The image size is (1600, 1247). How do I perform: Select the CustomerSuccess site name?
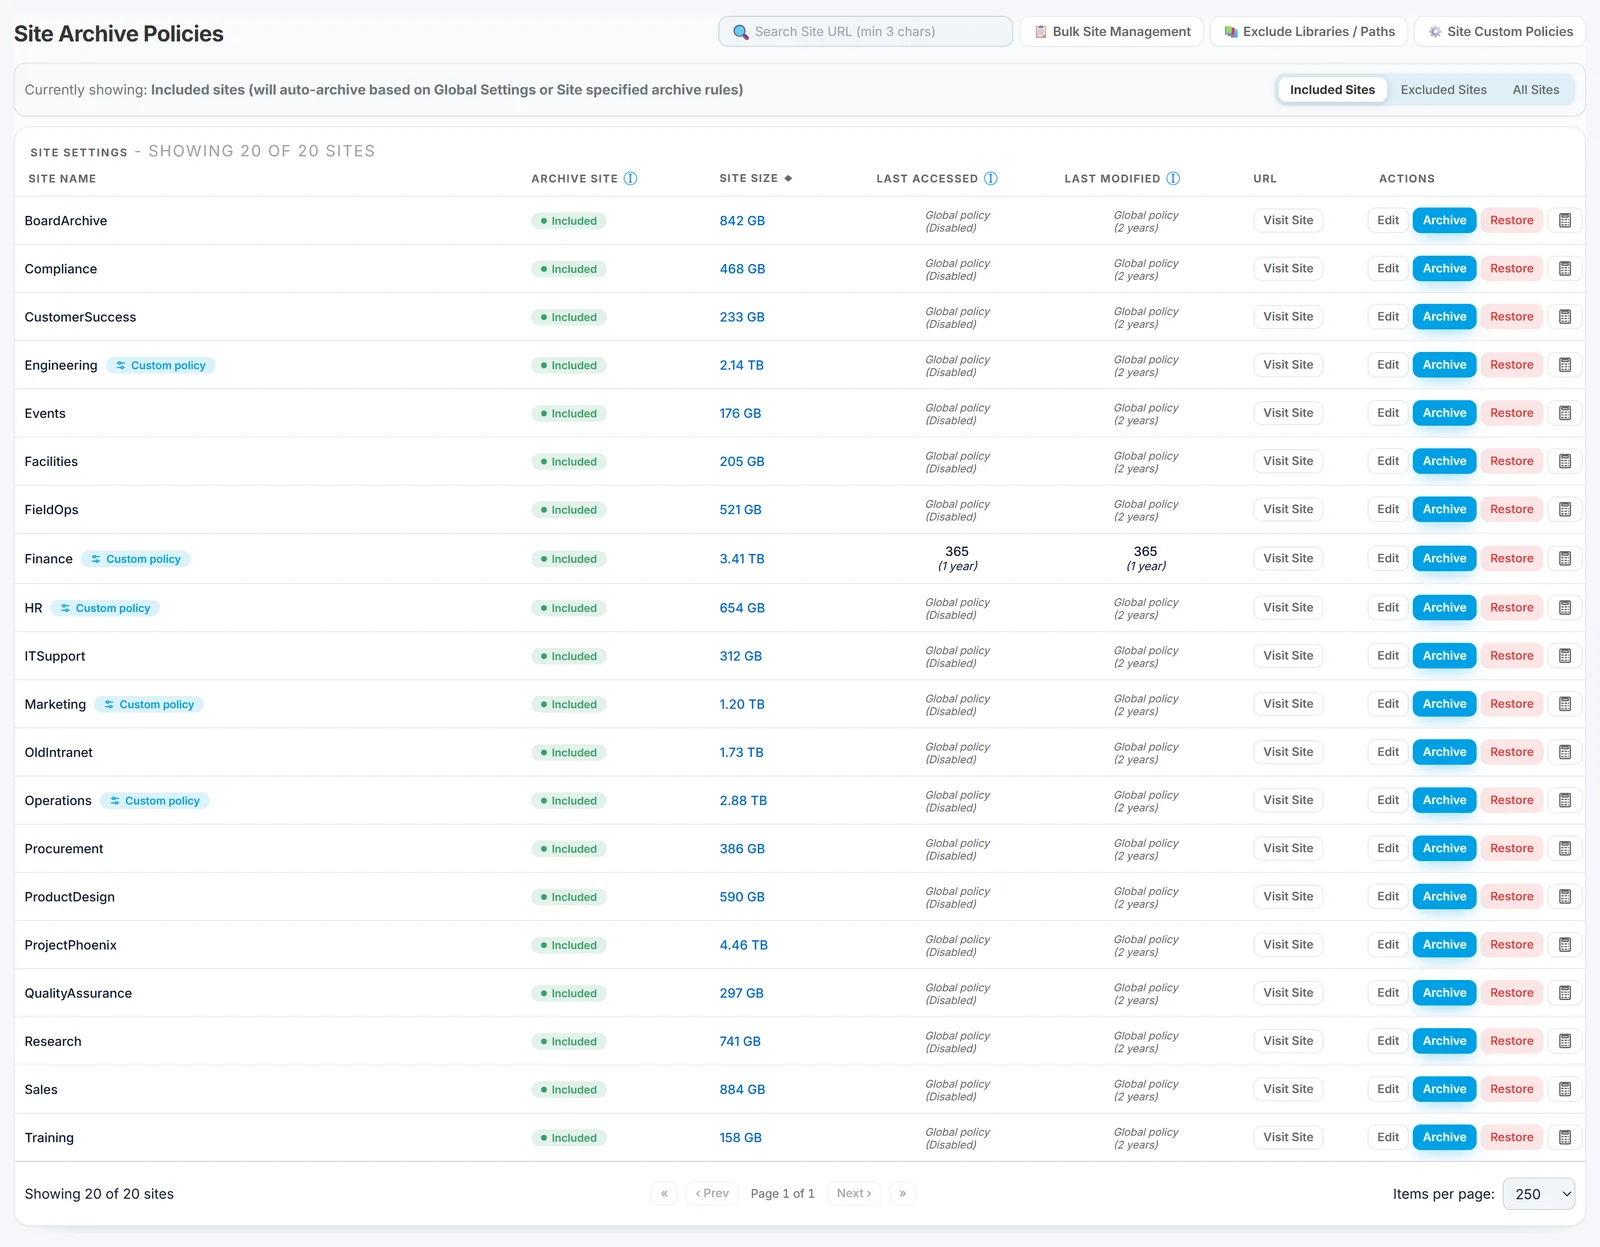click(x=80, y=317)
